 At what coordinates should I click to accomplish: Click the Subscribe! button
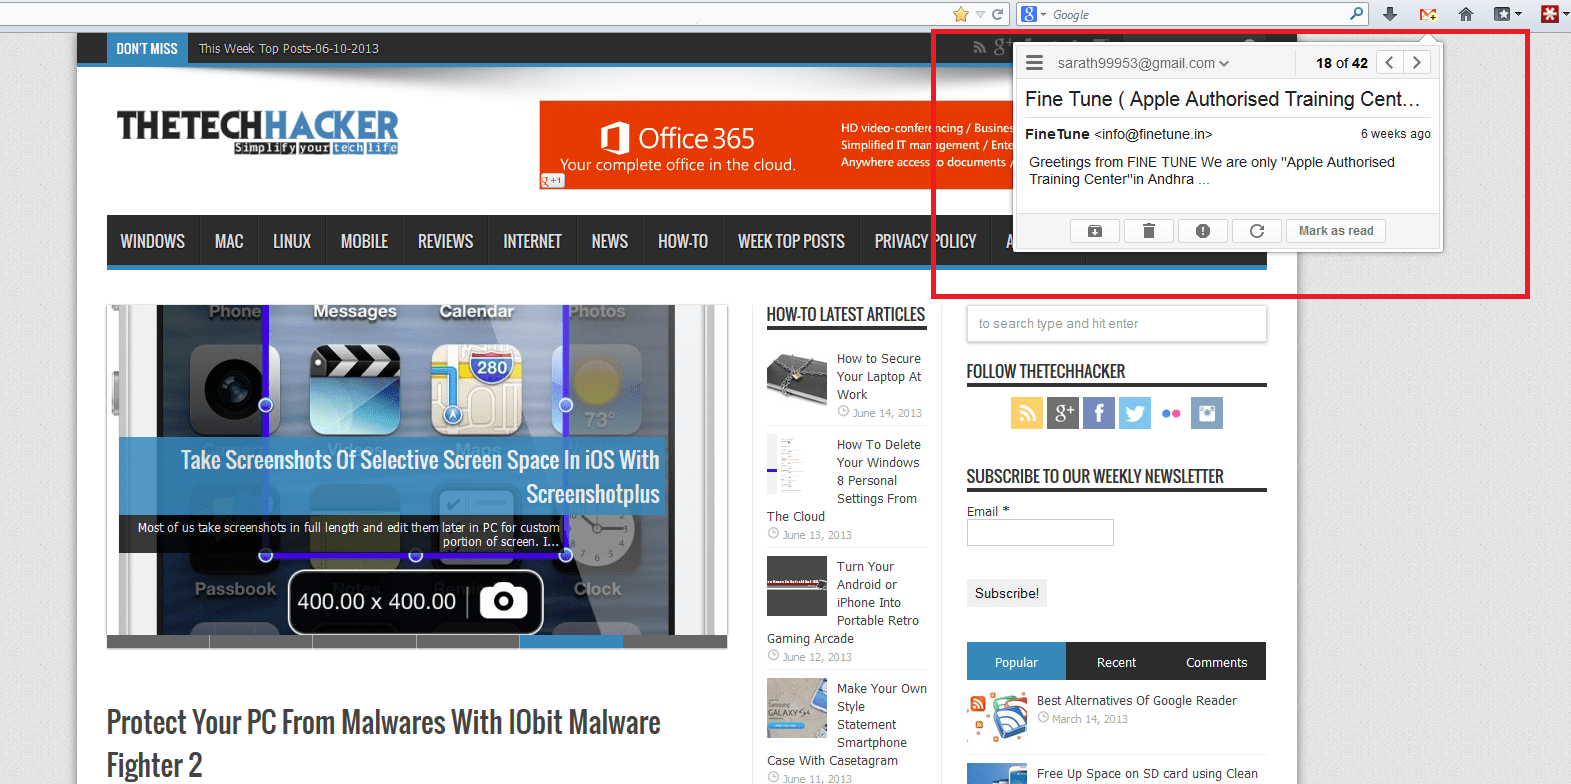(1007, 593)
